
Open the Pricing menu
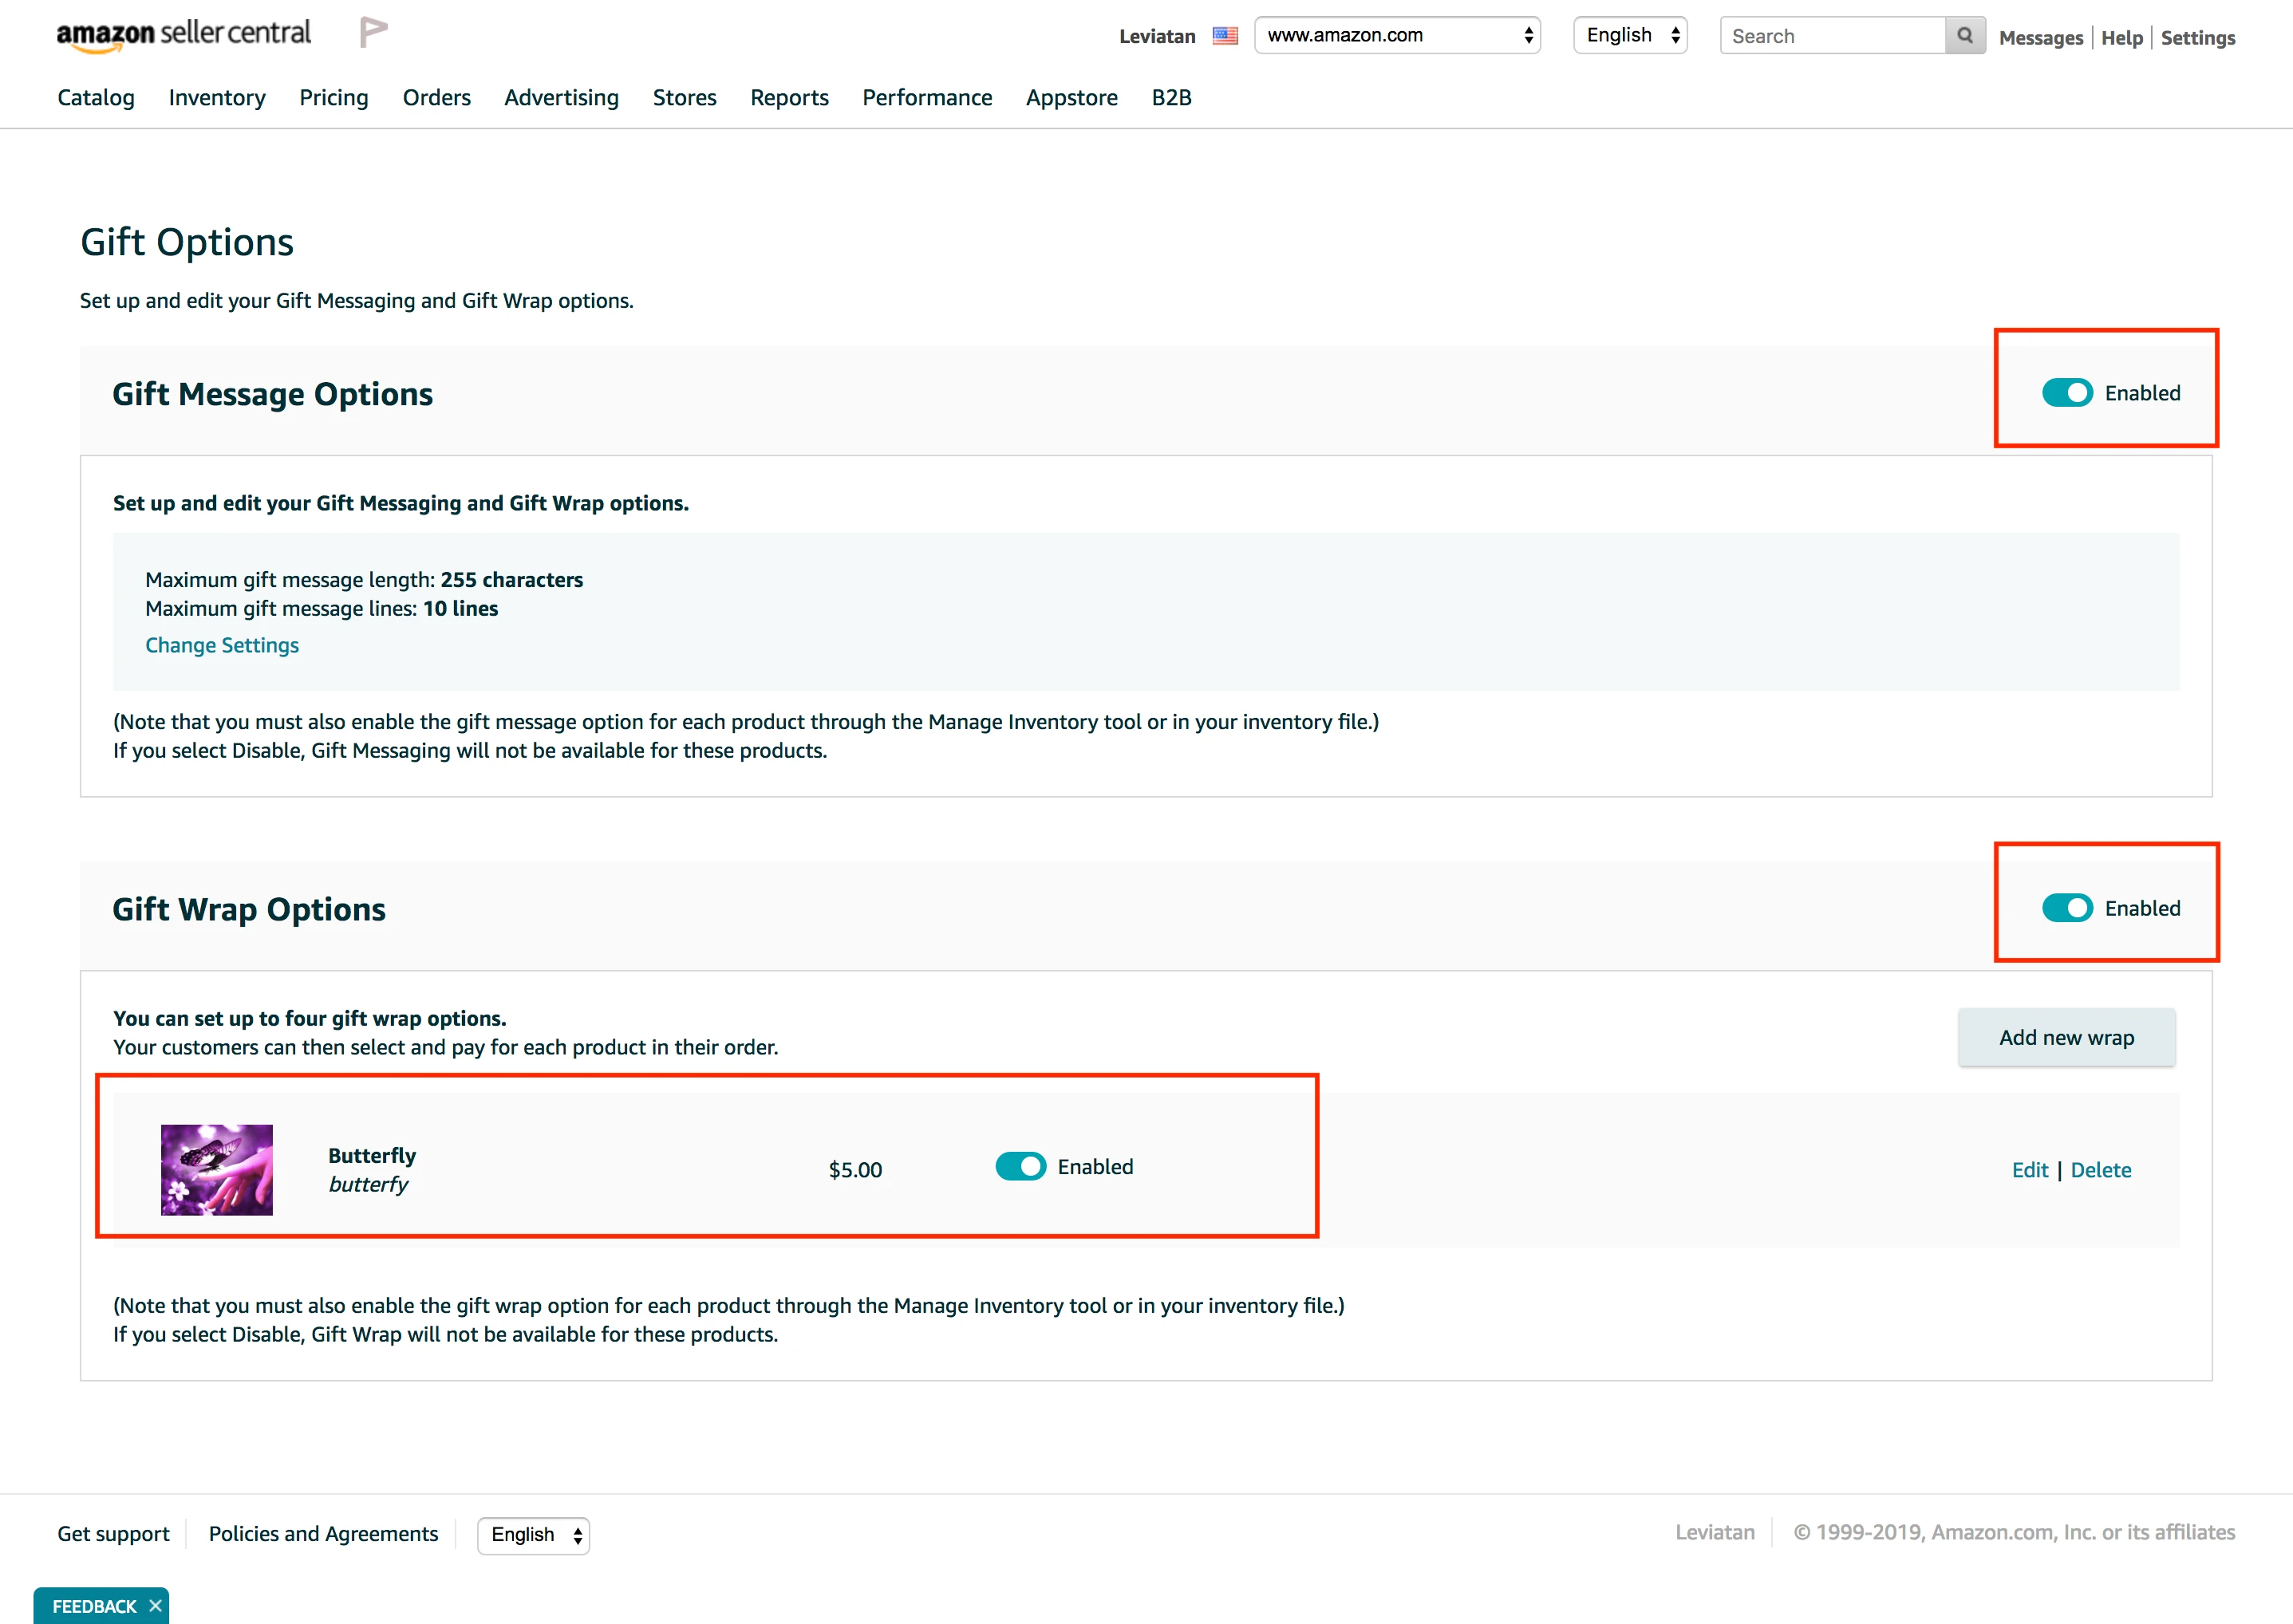[x=334, y=97]
